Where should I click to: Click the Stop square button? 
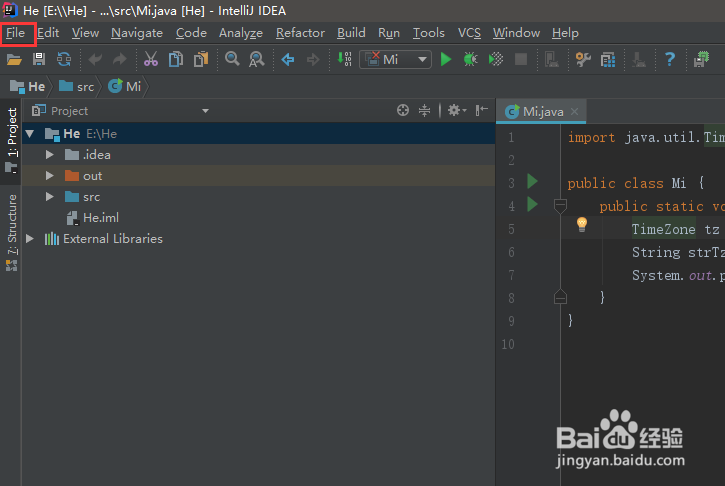tap(521, 59)
